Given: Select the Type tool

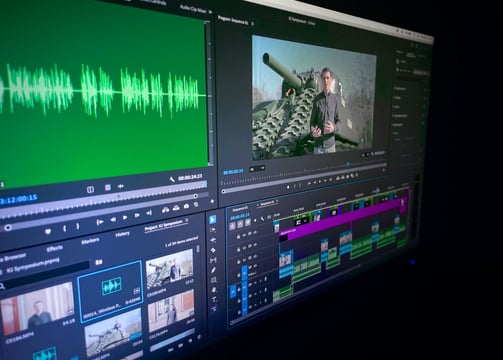Looking at the screenshot, I should pyautogui.click(x=214, y=299).
